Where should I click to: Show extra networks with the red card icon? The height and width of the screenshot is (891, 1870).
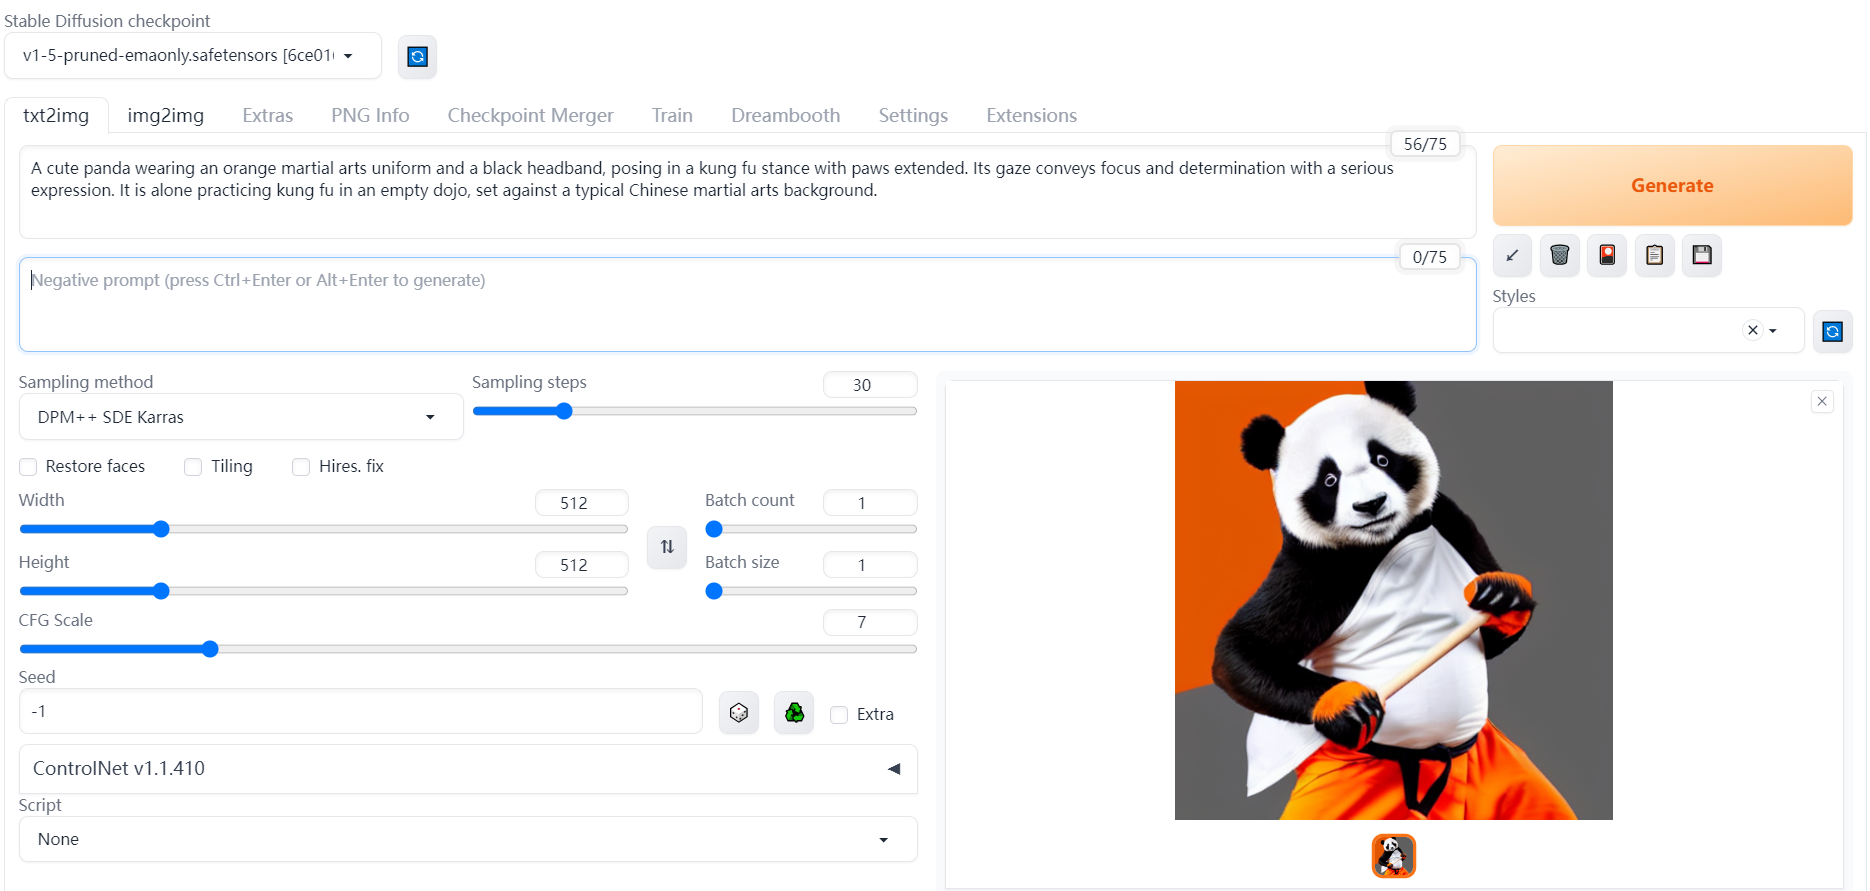[1607, 255]
